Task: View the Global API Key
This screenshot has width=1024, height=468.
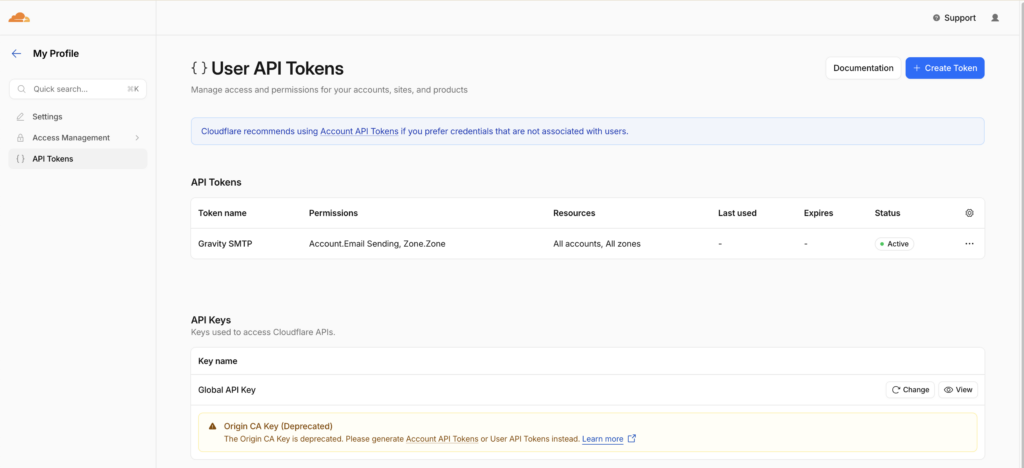Action: tap(958, 390)
